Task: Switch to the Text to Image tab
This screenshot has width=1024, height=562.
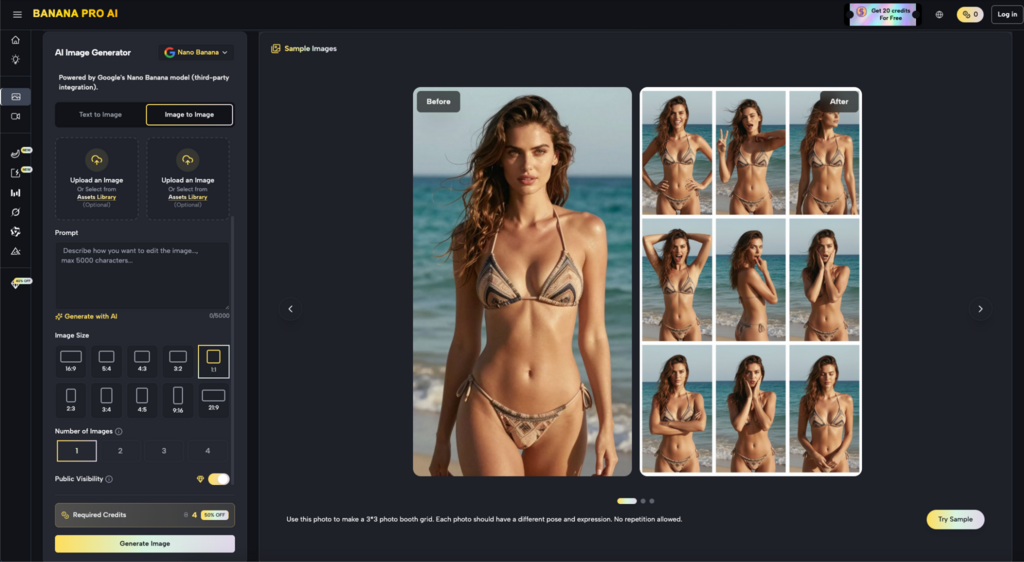Action: (x=100, y=115)
